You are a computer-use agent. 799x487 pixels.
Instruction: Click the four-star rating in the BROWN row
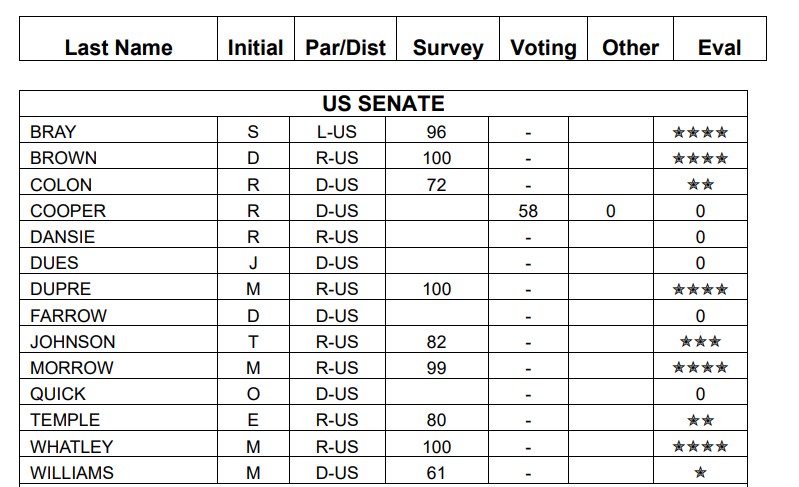700,158
